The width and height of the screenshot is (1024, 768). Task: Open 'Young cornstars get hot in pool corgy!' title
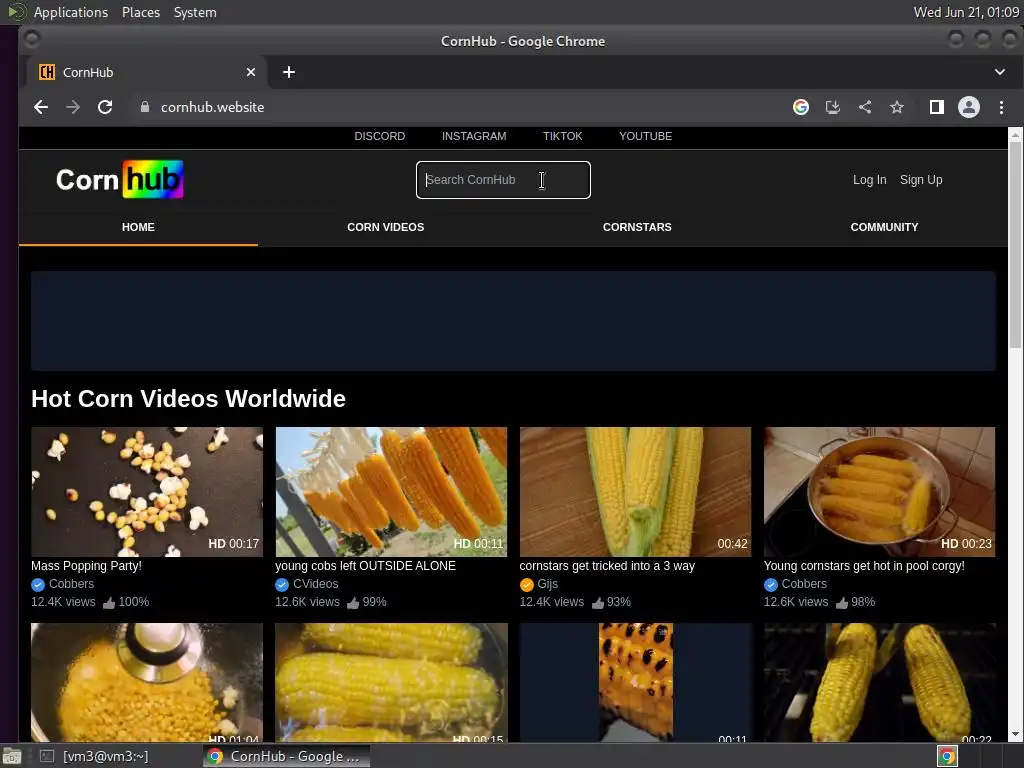(863, 566)
